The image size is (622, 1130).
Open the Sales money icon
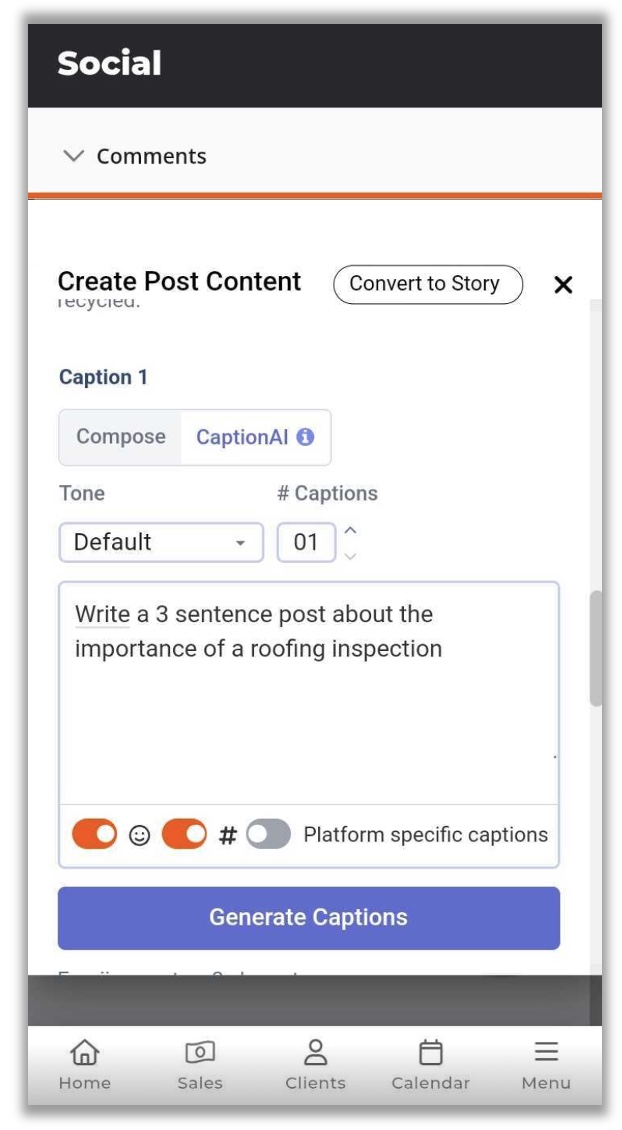pos(200,1052)
